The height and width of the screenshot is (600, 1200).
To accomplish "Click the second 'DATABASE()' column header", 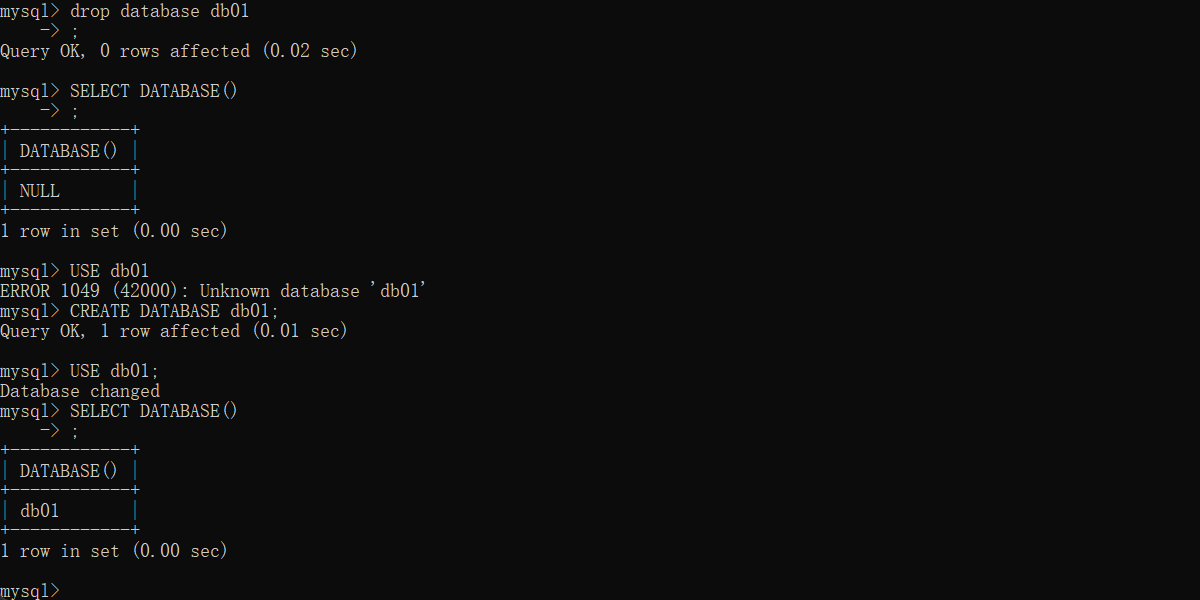I will [x=69, y=471].
